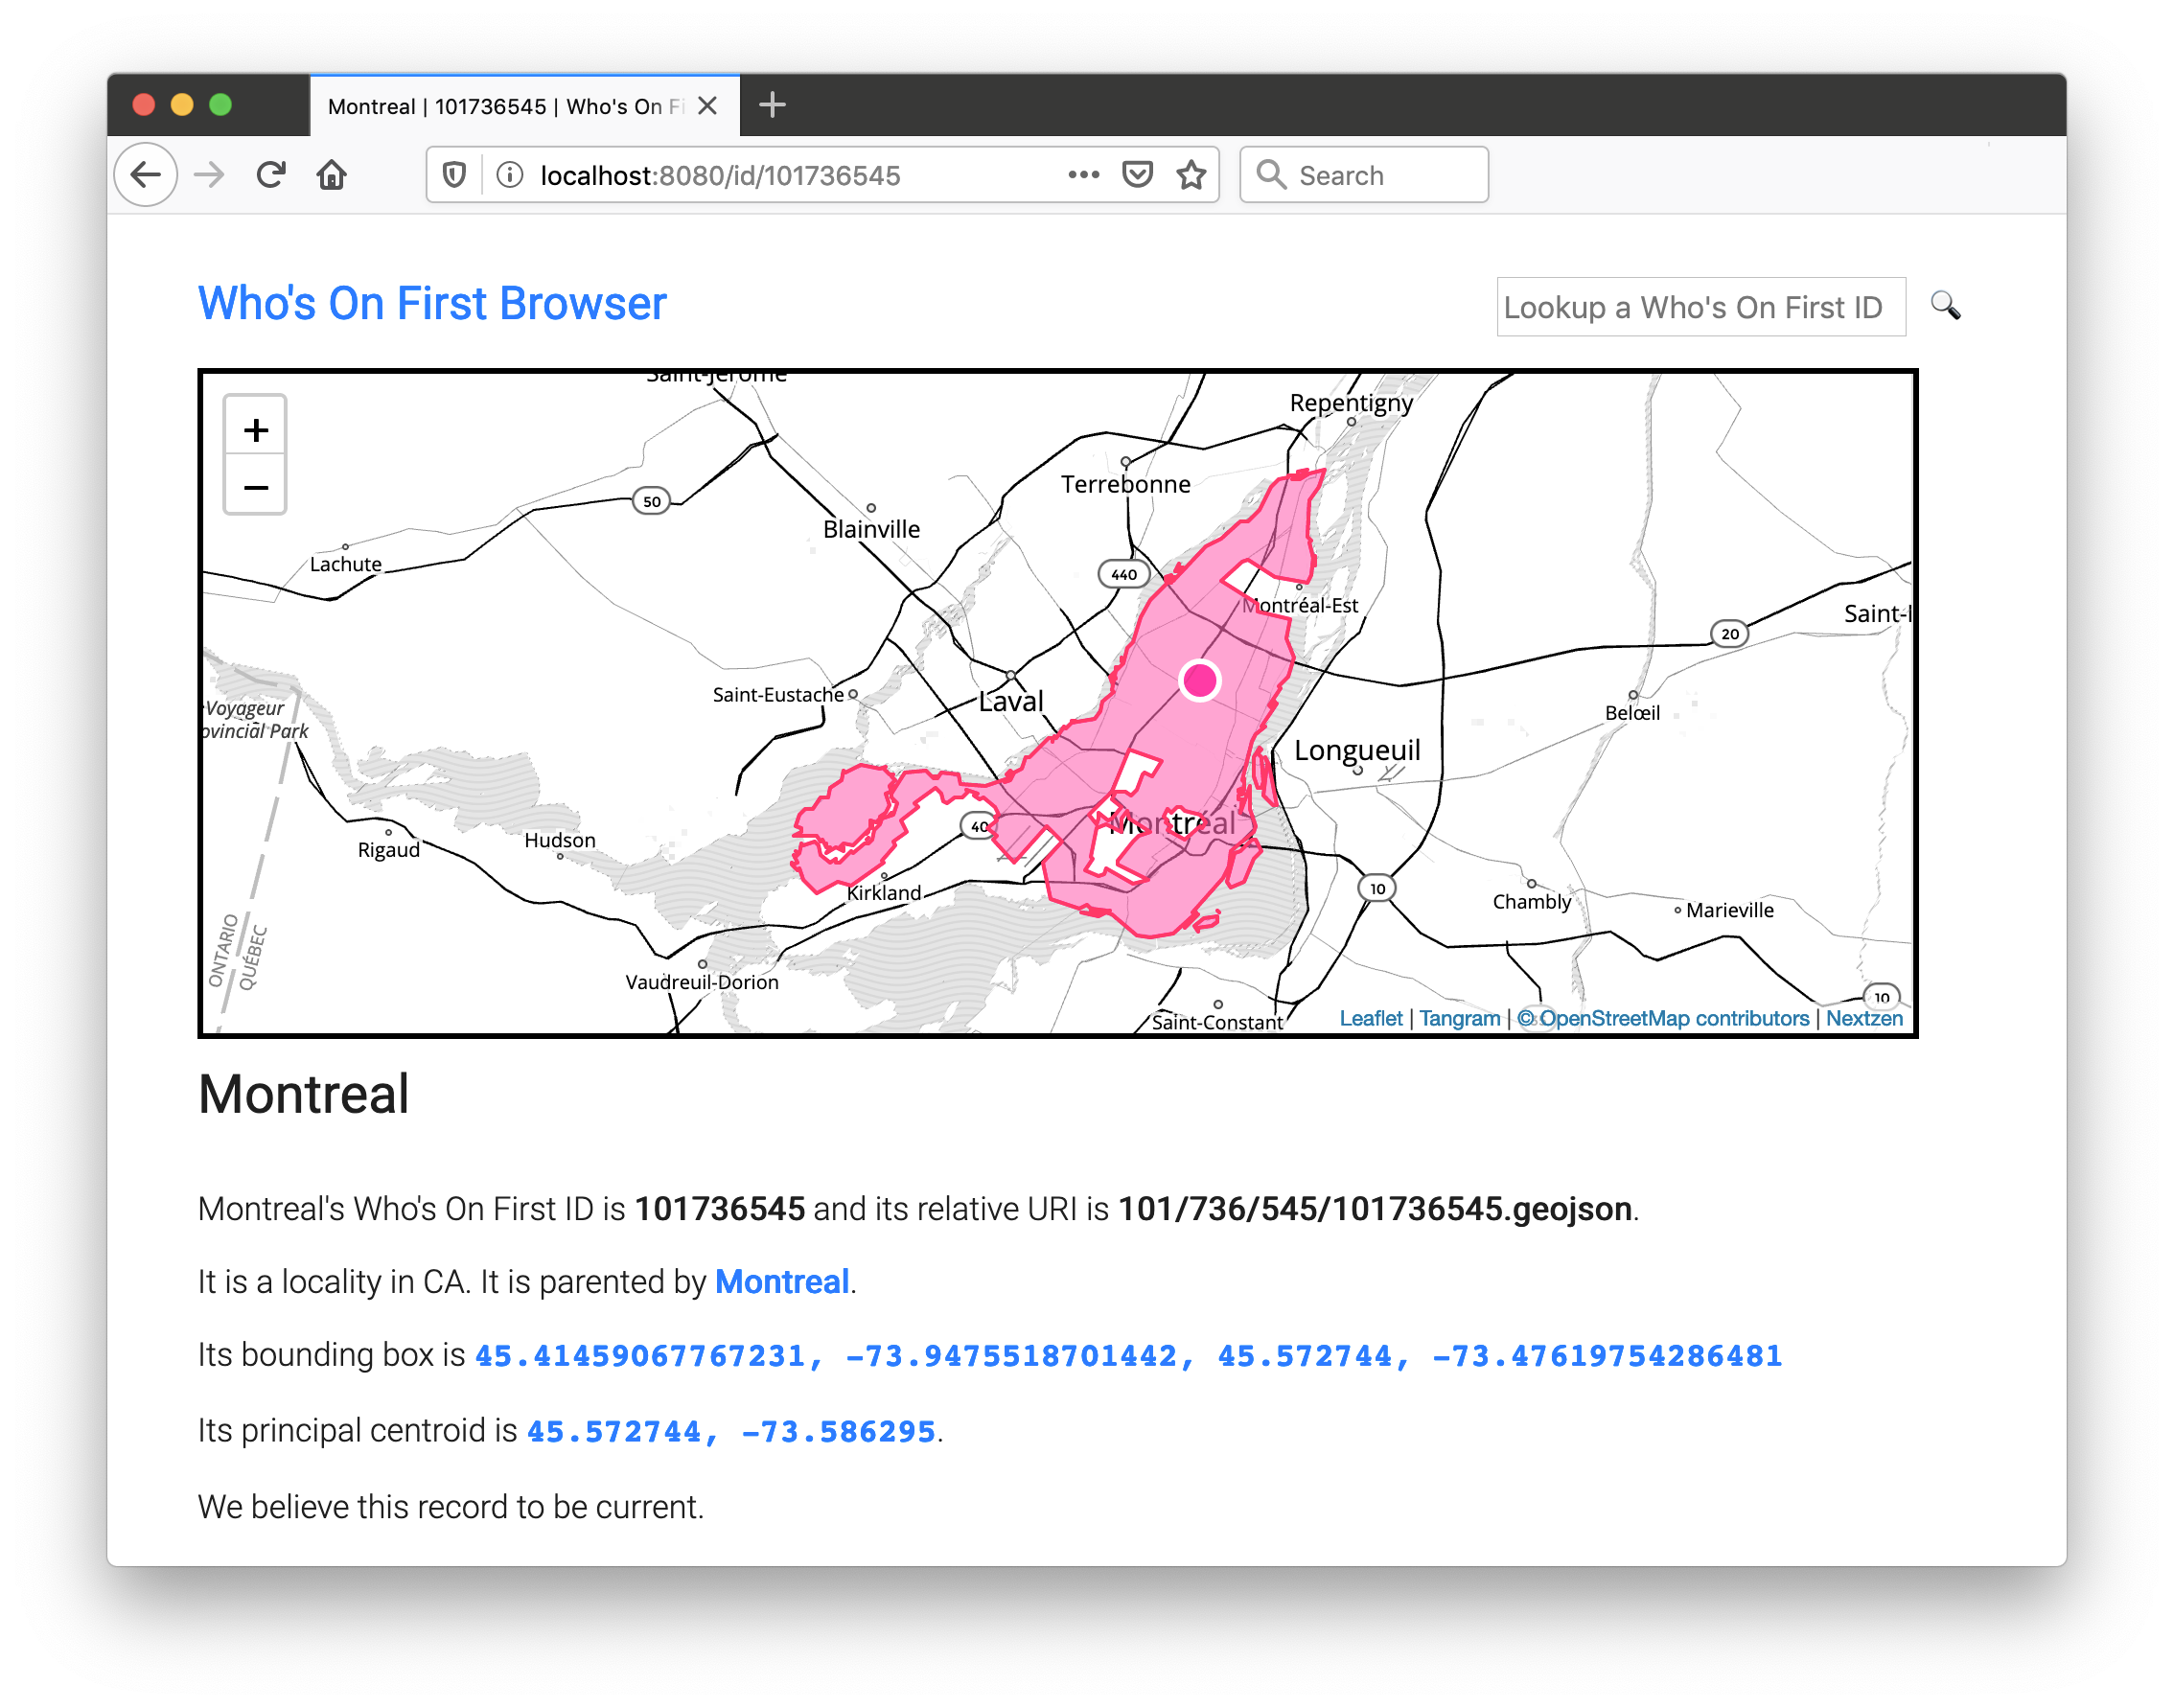Viewport: 2174px width, 1708px height.
Task: Click the Belœil map label
Action: click(x=1633, y=713)
